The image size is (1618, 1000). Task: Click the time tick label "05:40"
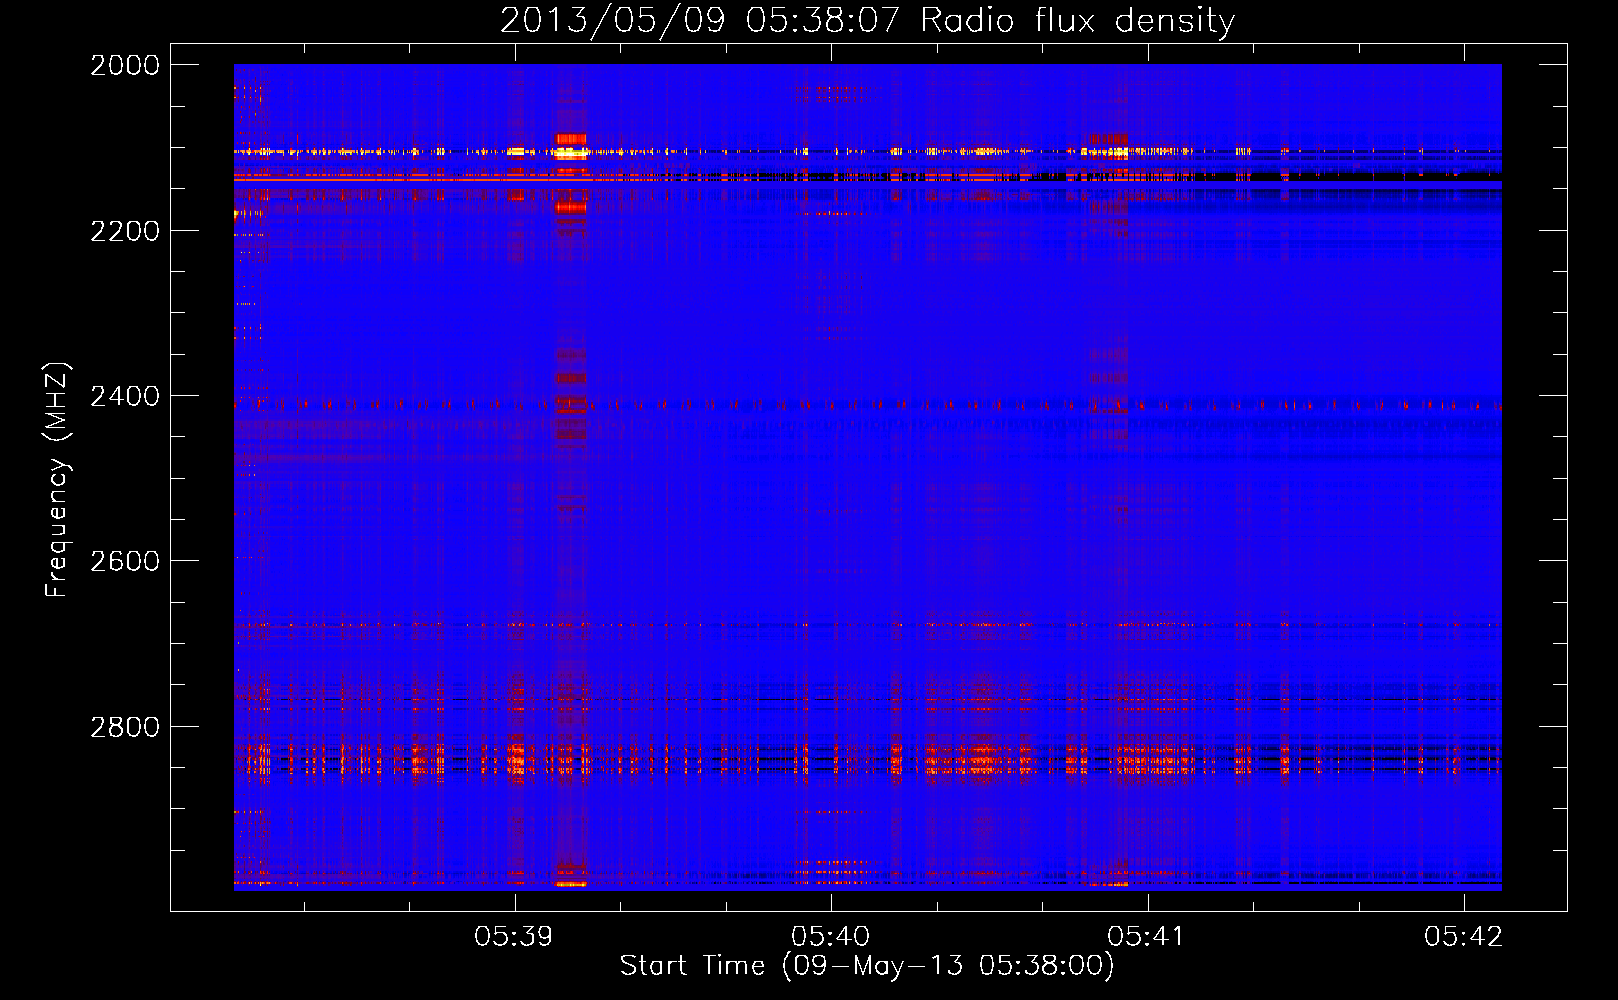[831, 937]
